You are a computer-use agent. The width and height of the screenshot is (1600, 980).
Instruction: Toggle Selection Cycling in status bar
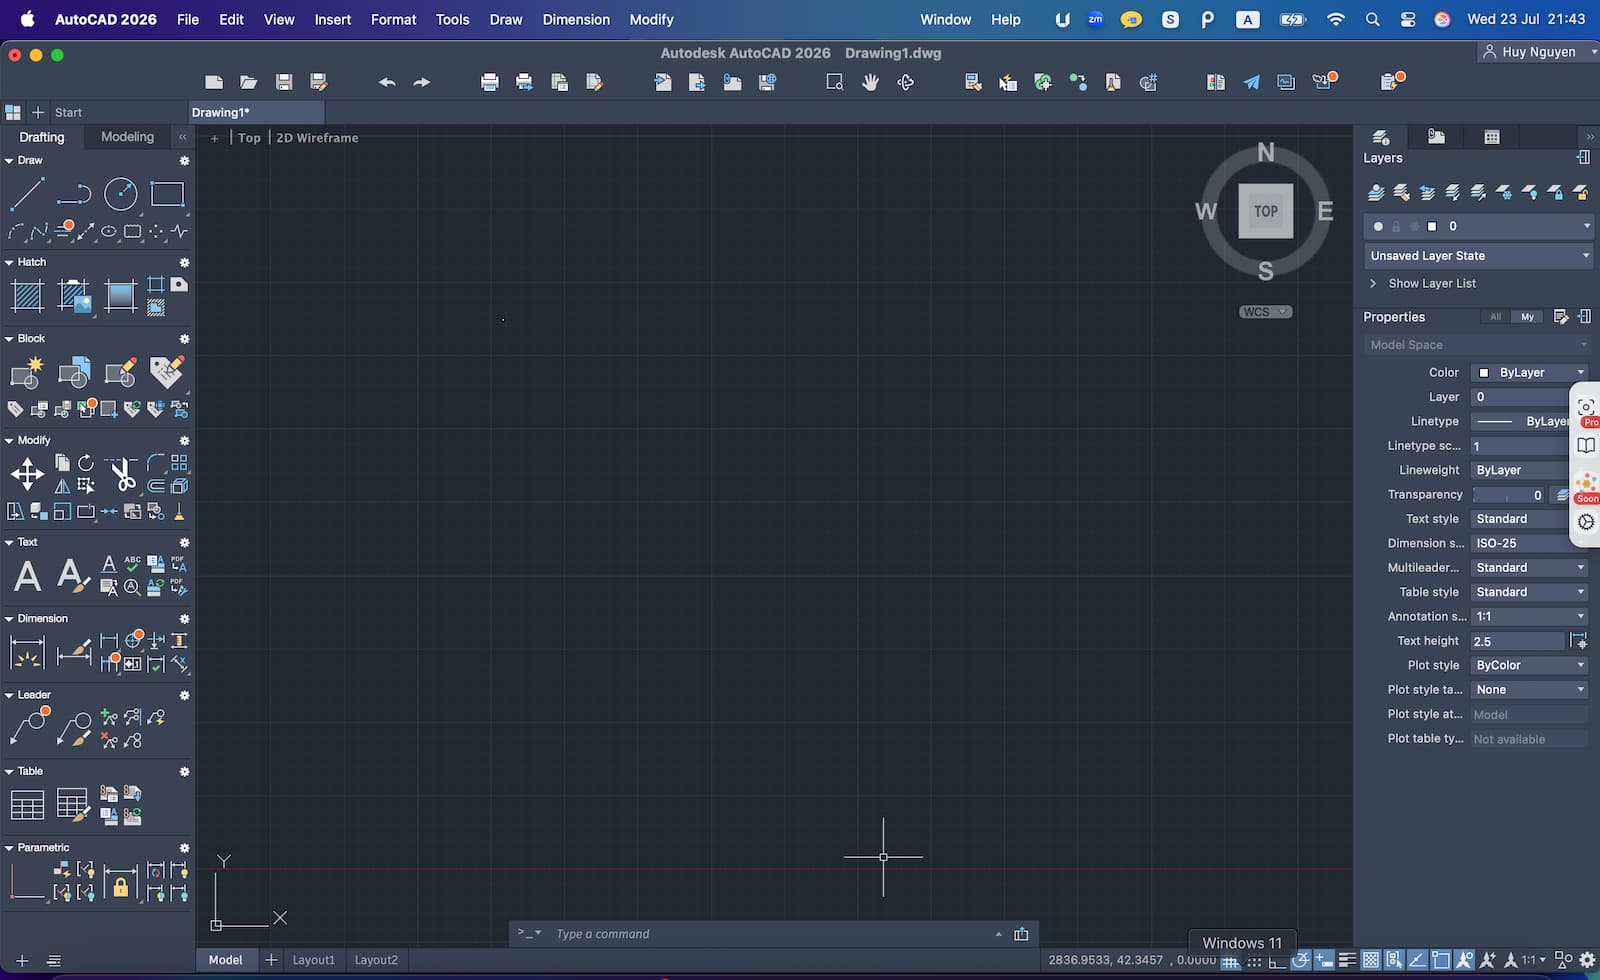(1394, 960)
